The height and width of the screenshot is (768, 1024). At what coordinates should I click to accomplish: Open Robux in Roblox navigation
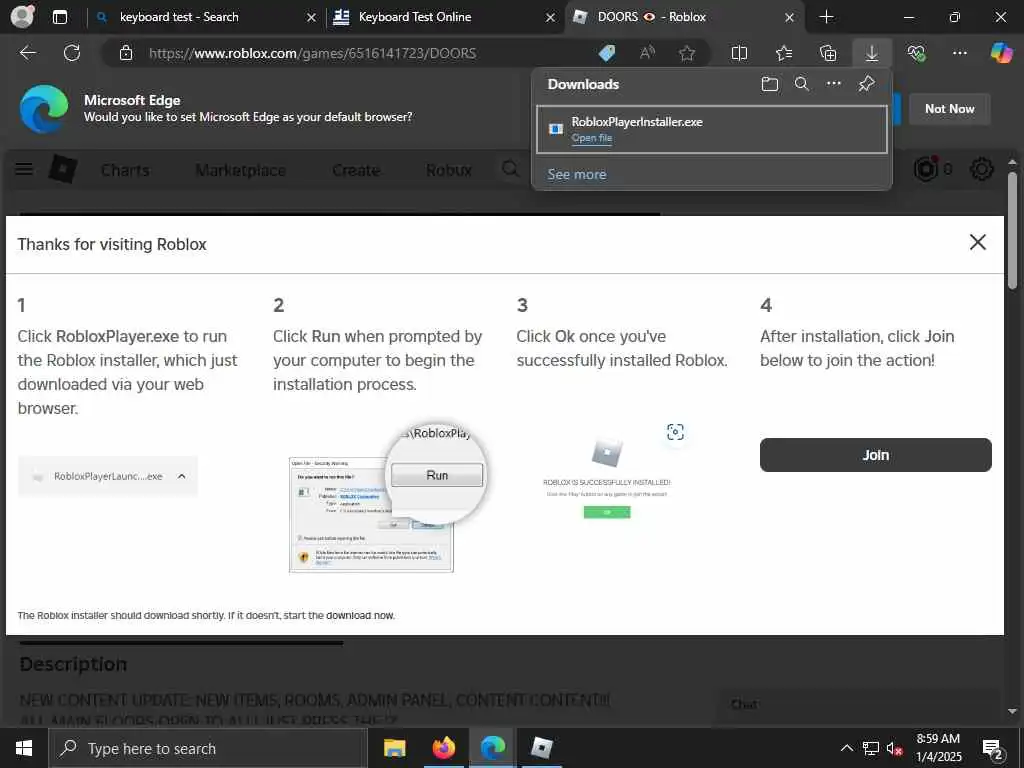[449, 170]
